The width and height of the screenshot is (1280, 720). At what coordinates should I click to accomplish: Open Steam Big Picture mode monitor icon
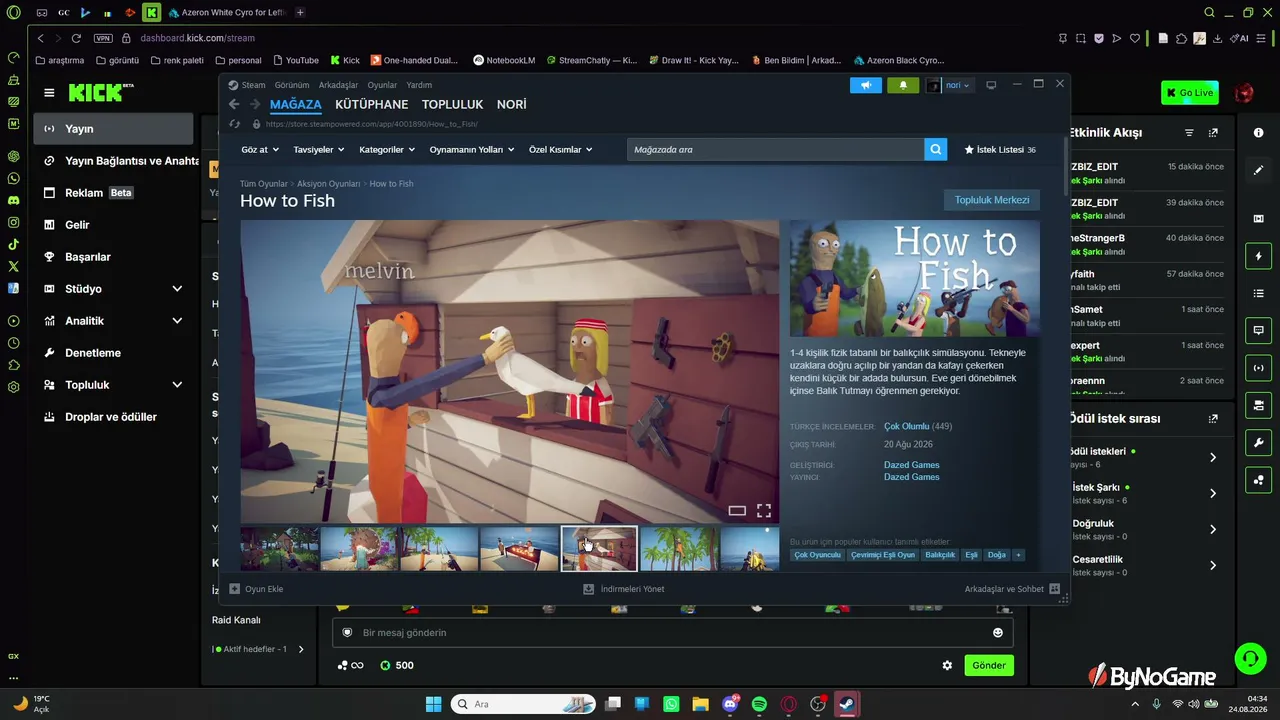[x=991, y=85]
